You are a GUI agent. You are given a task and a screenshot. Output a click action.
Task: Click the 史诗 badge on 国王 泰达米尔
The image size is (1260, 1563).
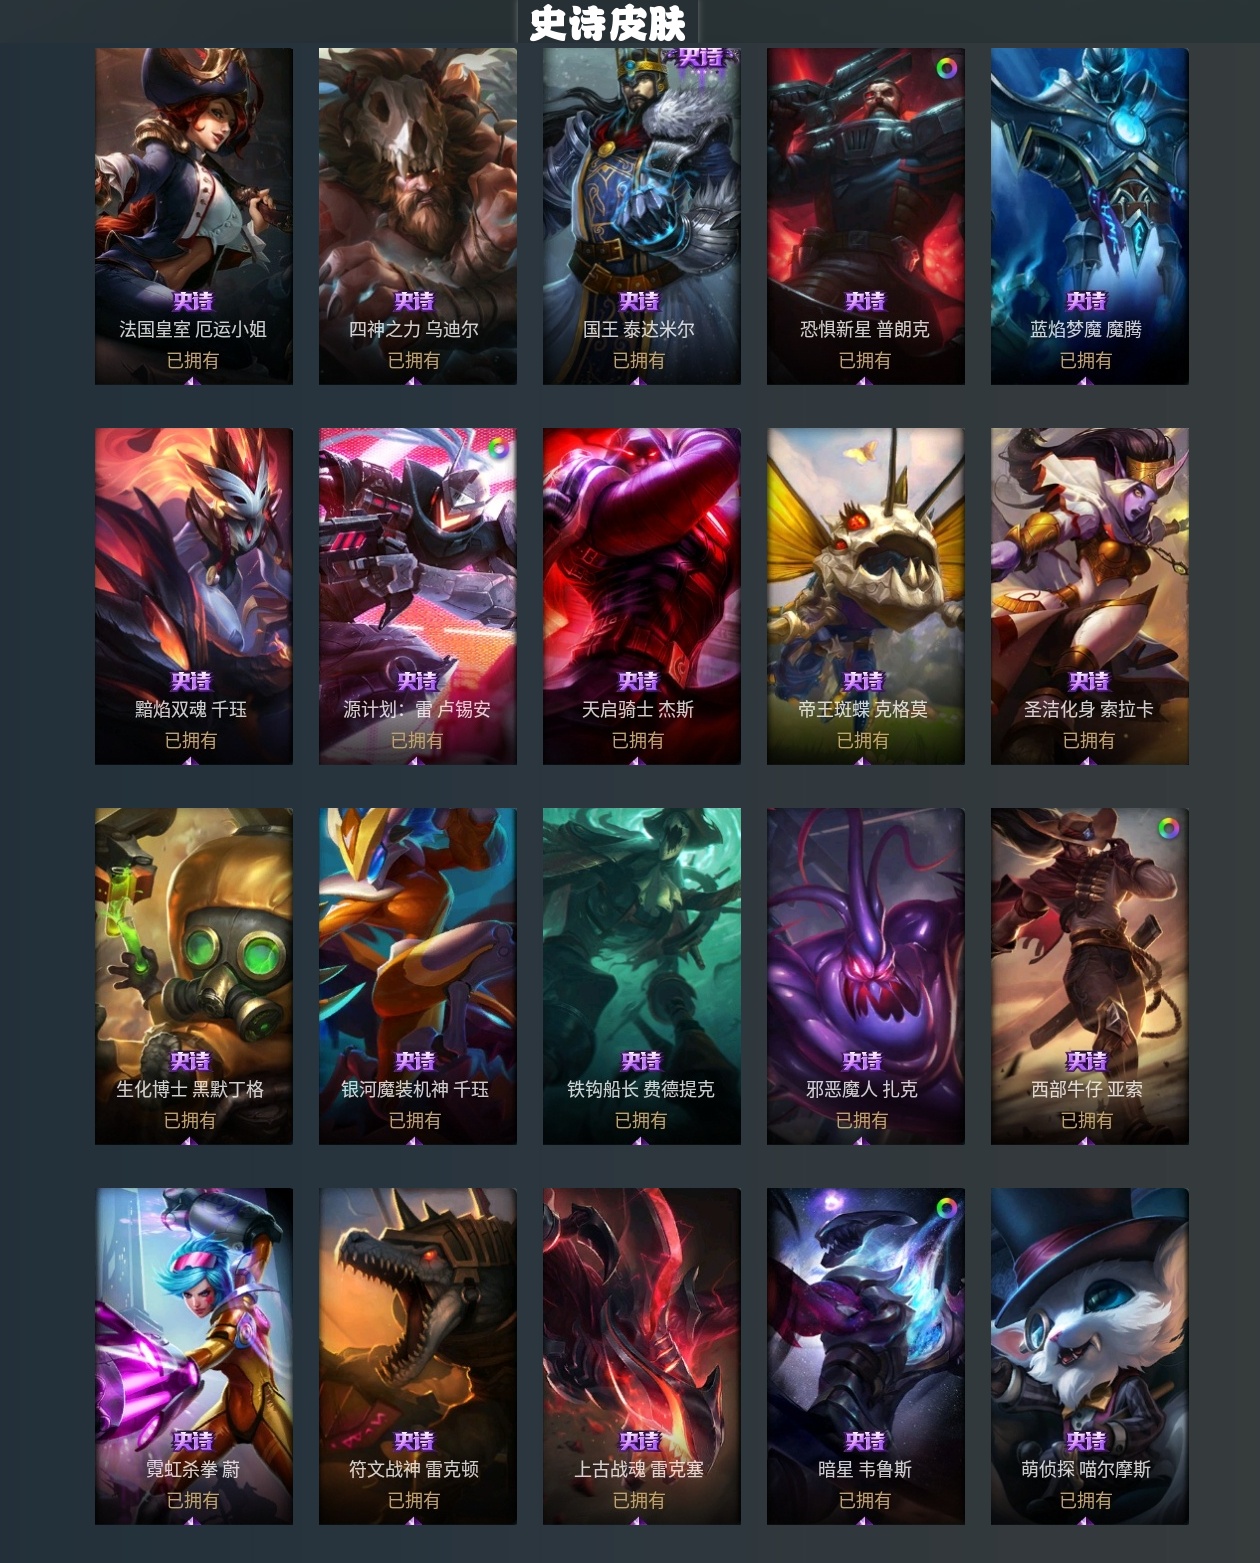639,301
